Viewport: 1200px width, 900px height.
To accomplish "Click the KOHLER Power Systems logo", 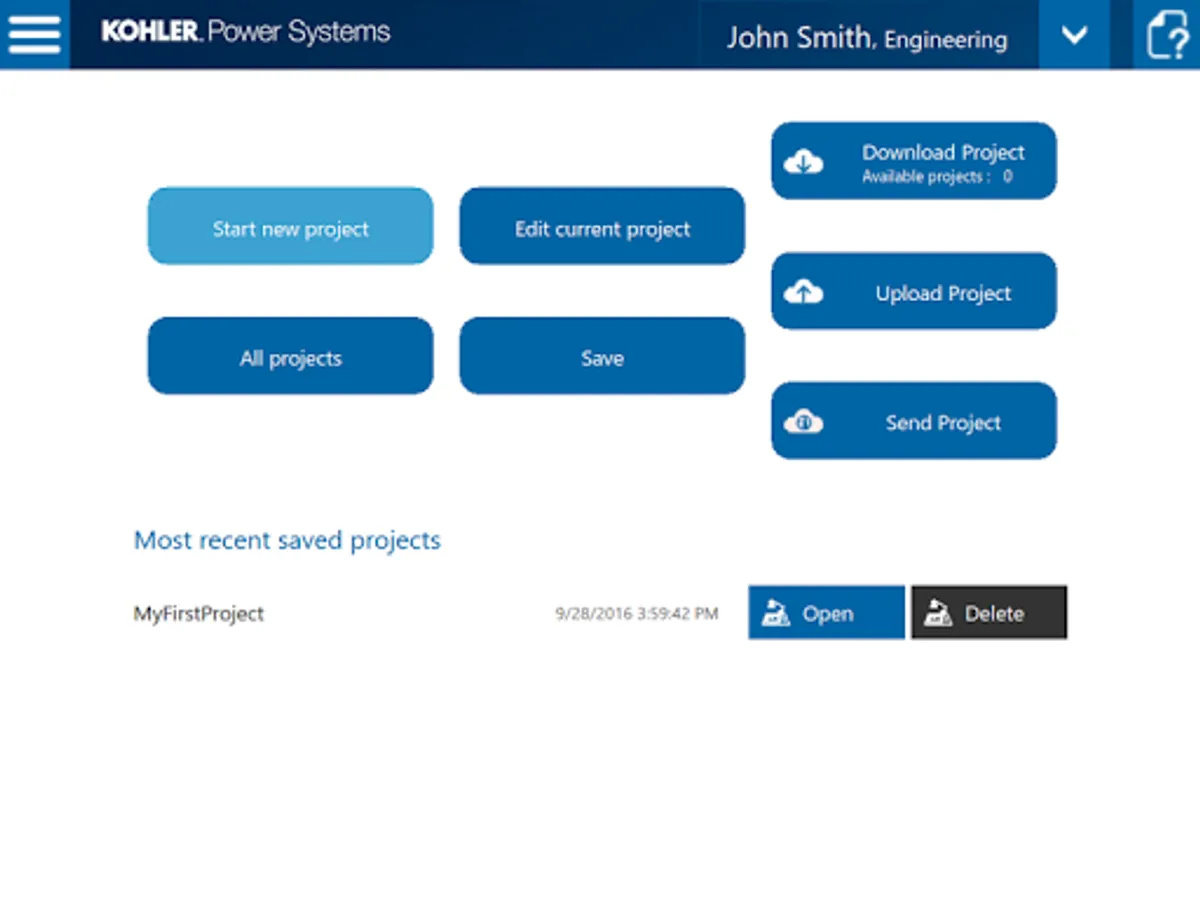I will [x=246, y=32].
